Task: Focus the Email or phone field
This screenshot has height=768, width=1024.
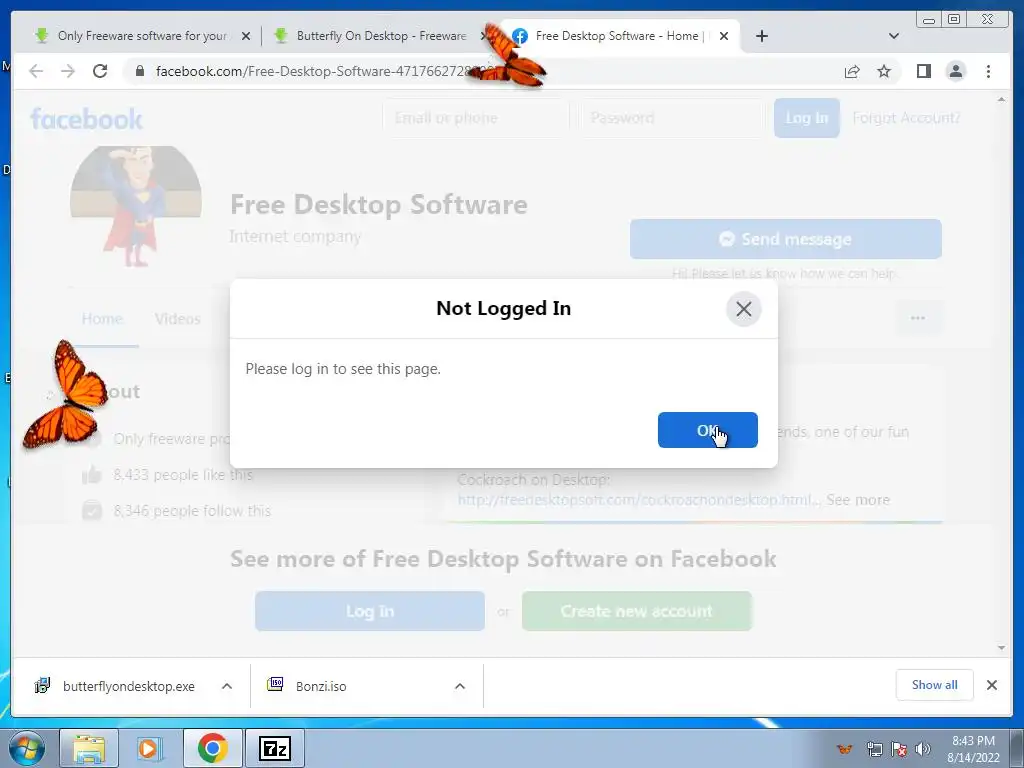Action: pyautogui.click(x=476, y=118)
